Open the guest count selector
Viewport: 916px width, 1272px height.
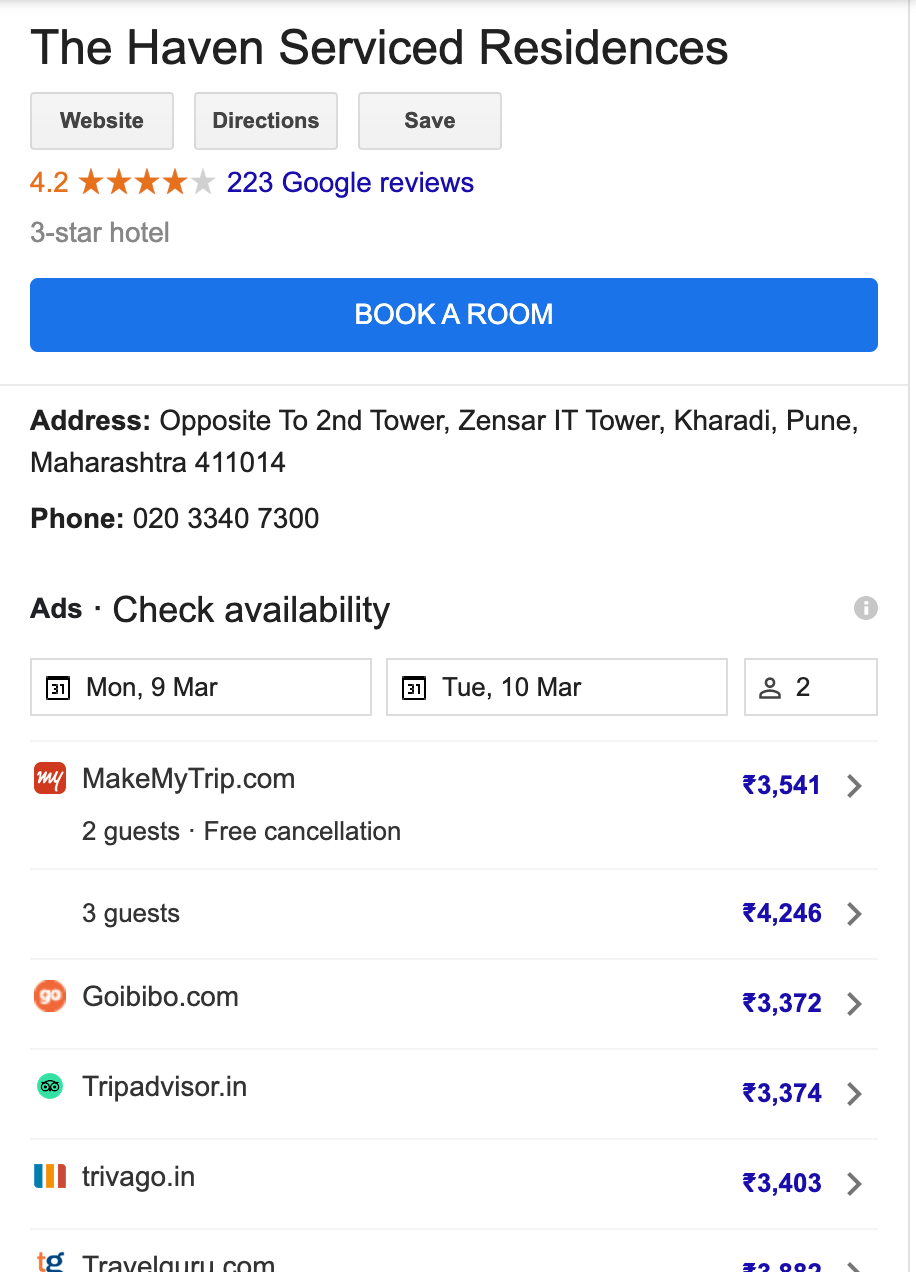(x=811, y=687)
